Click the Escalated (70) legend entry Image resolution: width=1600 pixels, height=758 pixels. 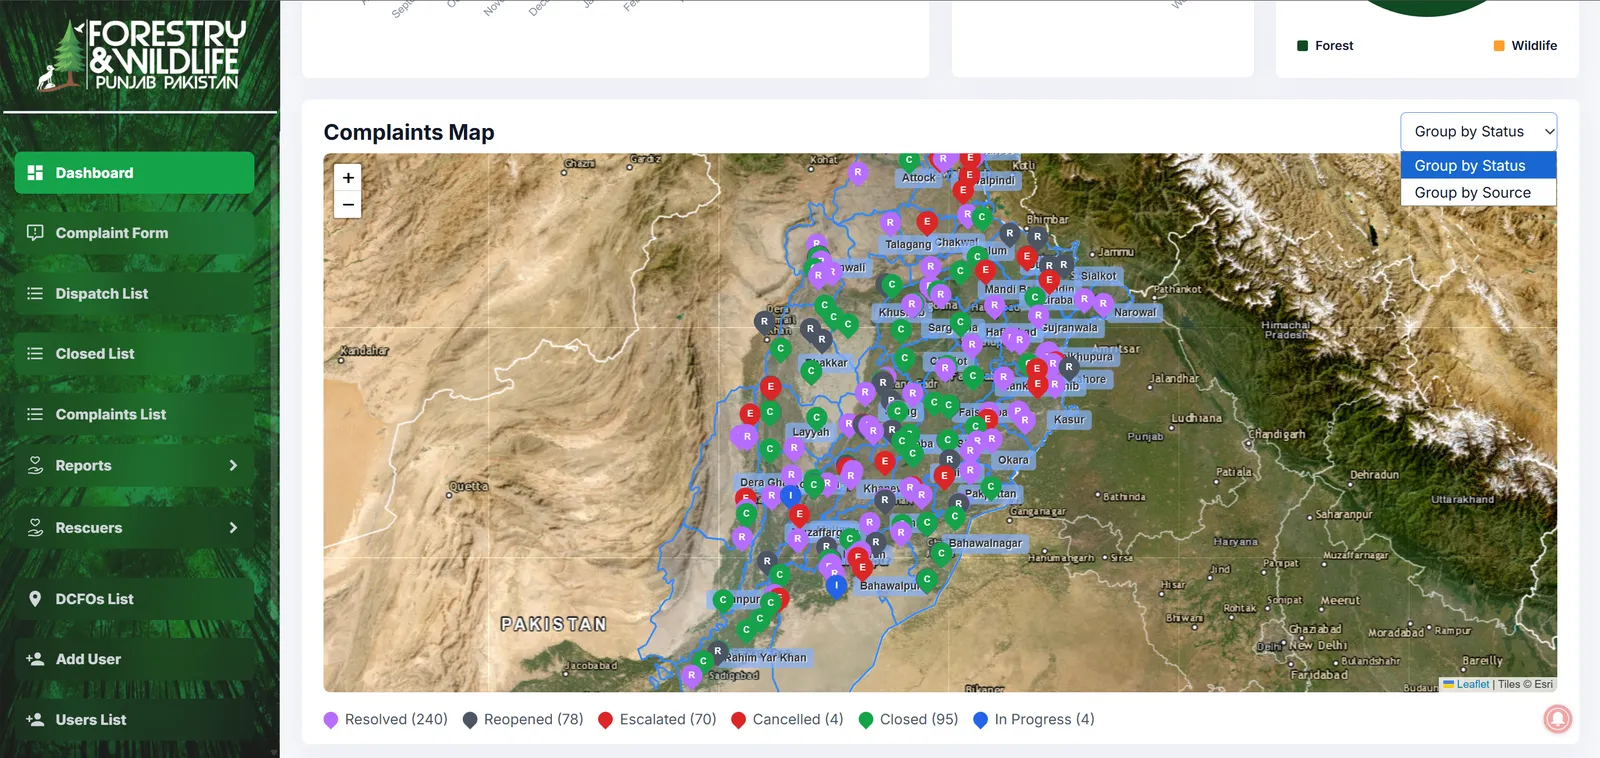point(657,720)
